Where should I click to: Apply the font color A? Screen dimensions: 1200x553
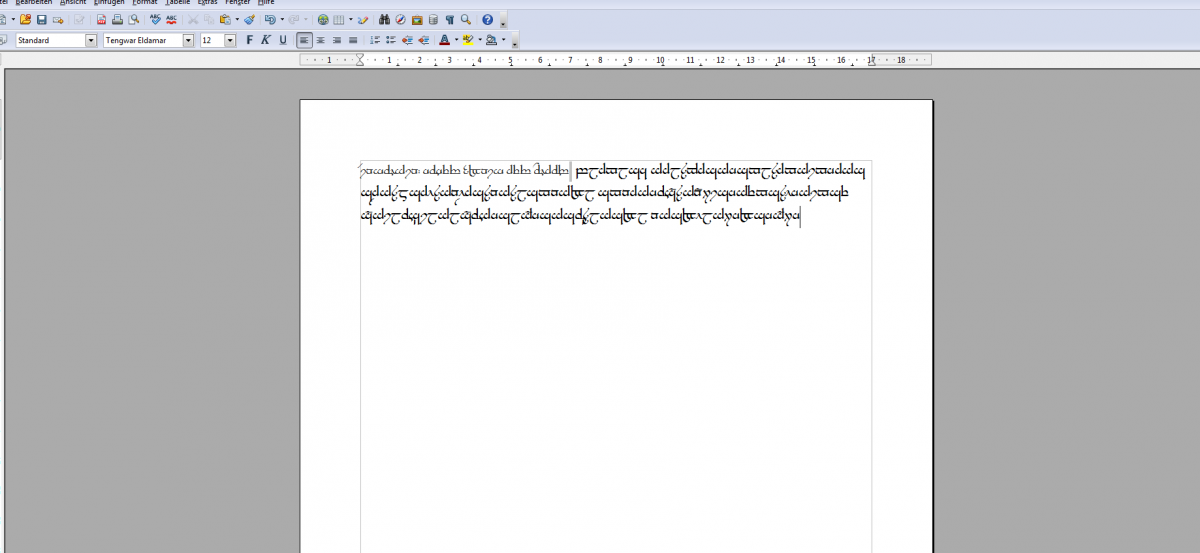444,40
